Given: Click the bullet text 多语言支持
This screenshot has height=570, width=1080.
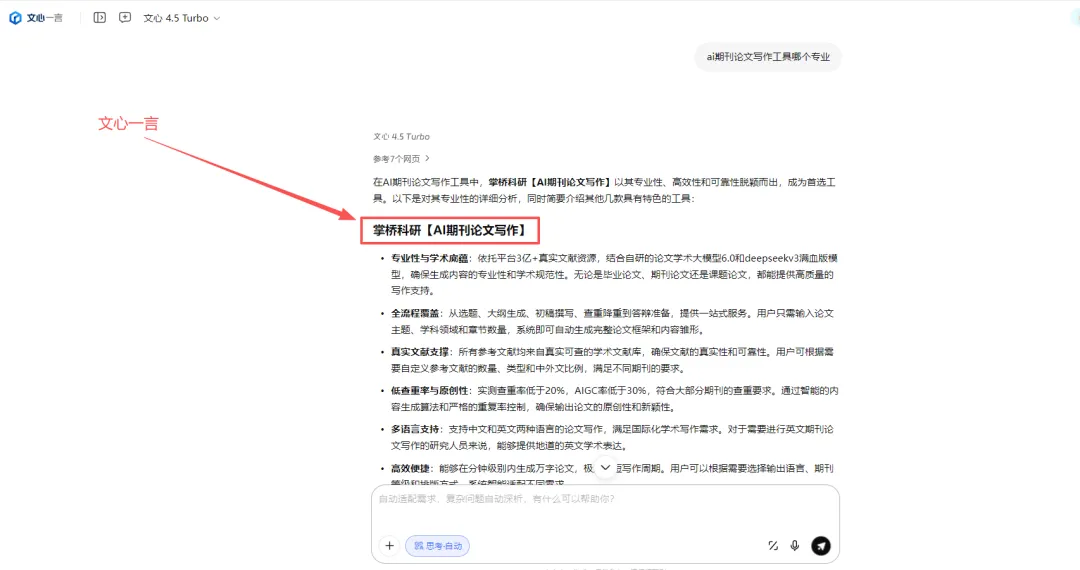Looking at the screenshot, I should pyautogui.click(x=415, y=429).
